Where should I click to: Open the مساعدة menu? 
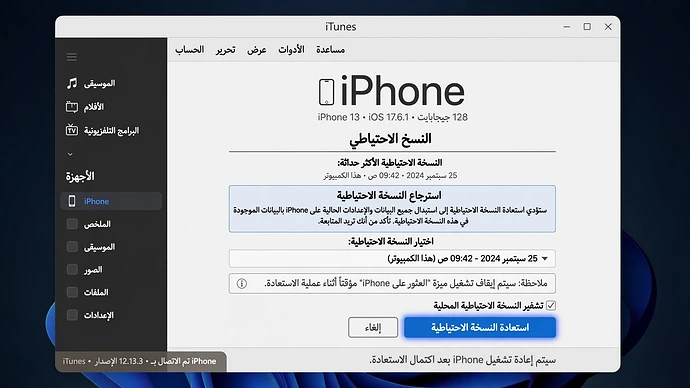[x=330, y=50]
